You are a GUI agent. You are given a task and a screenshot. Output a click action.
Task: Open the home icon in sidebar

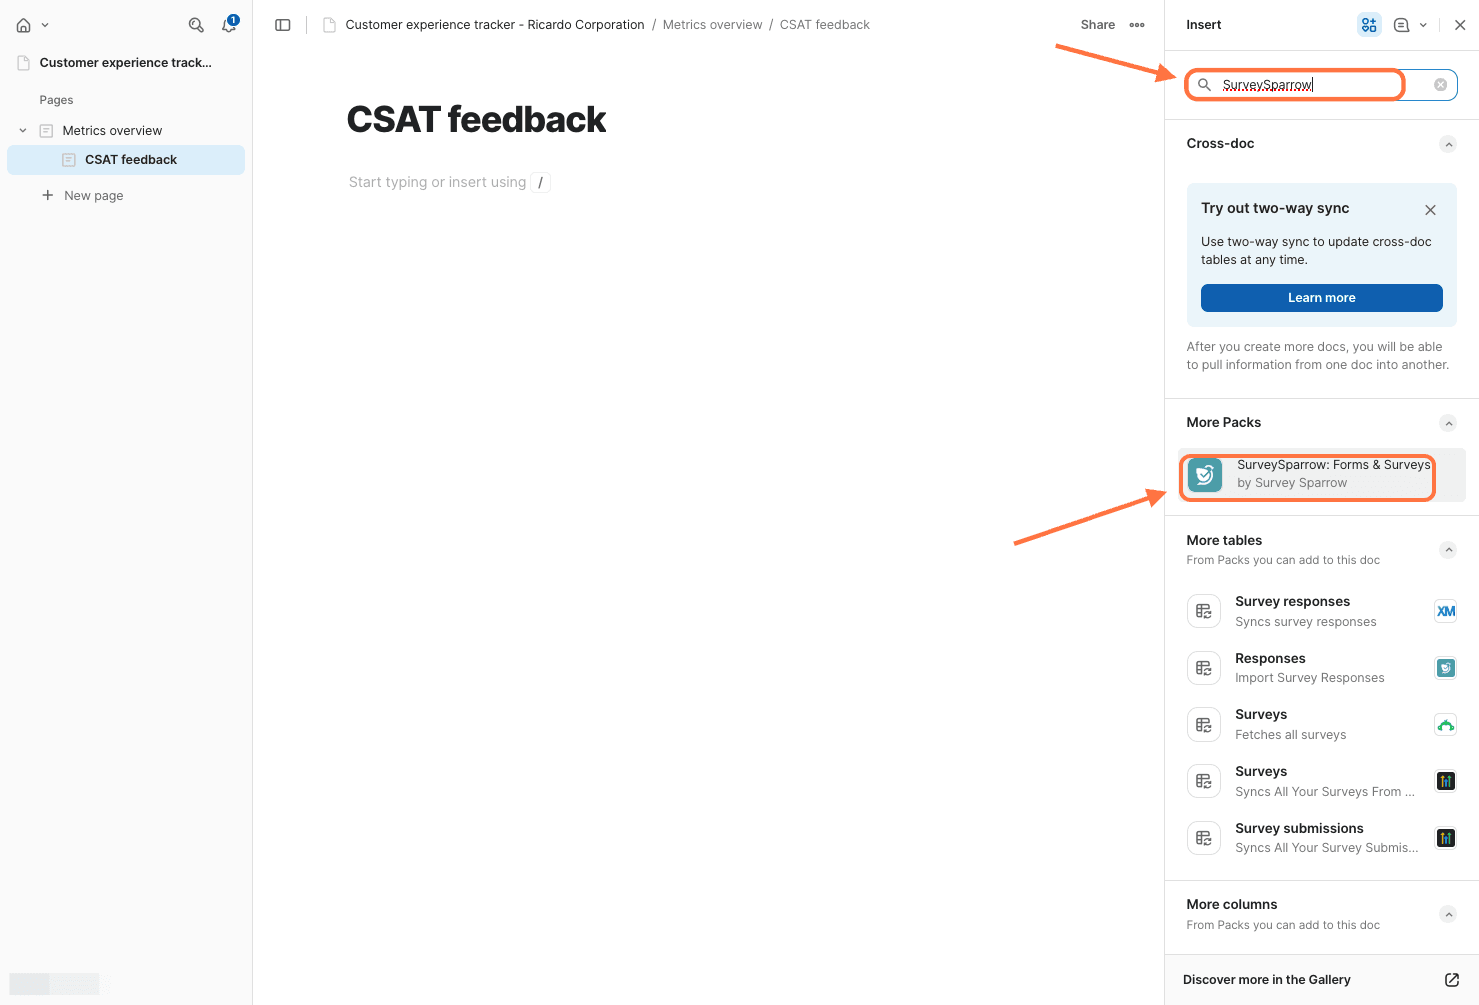[x=24, y=25]
